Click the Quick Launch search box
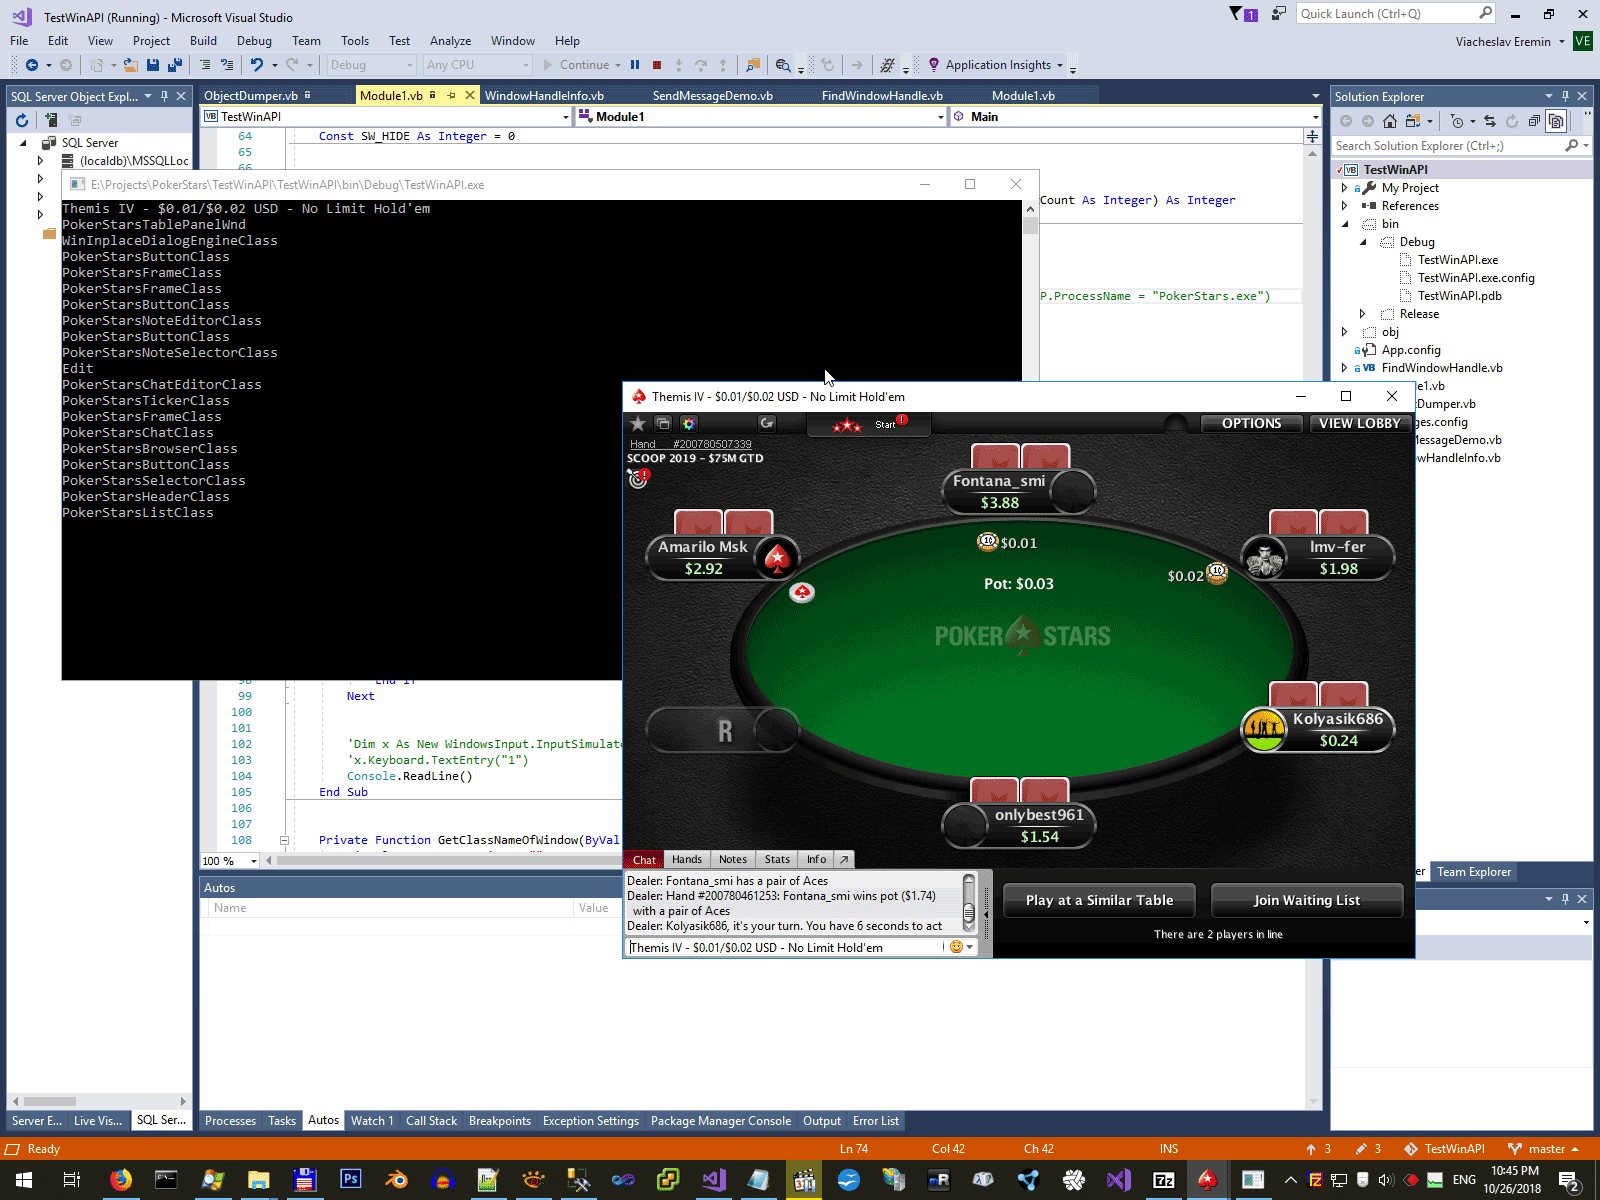The image size is (1600, 1200). coord(1396,14)
